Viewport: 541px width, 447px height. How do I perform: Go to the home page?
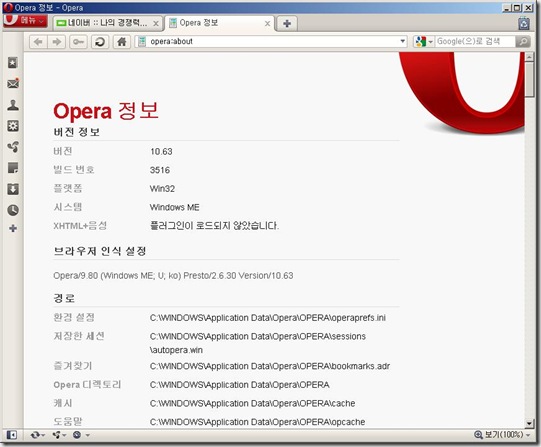pos(121,42)
